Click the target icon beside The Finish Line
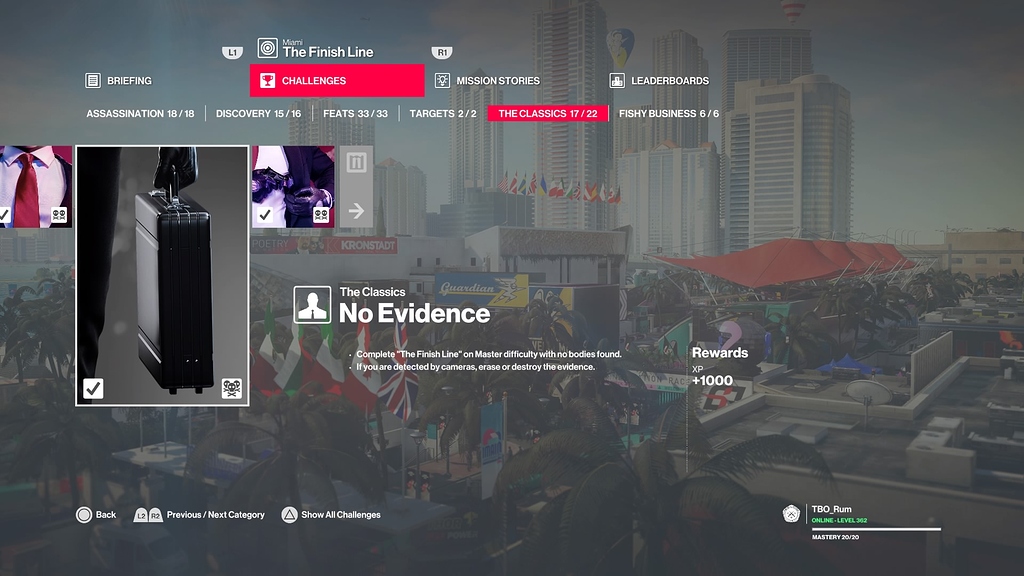 point(268,48)
